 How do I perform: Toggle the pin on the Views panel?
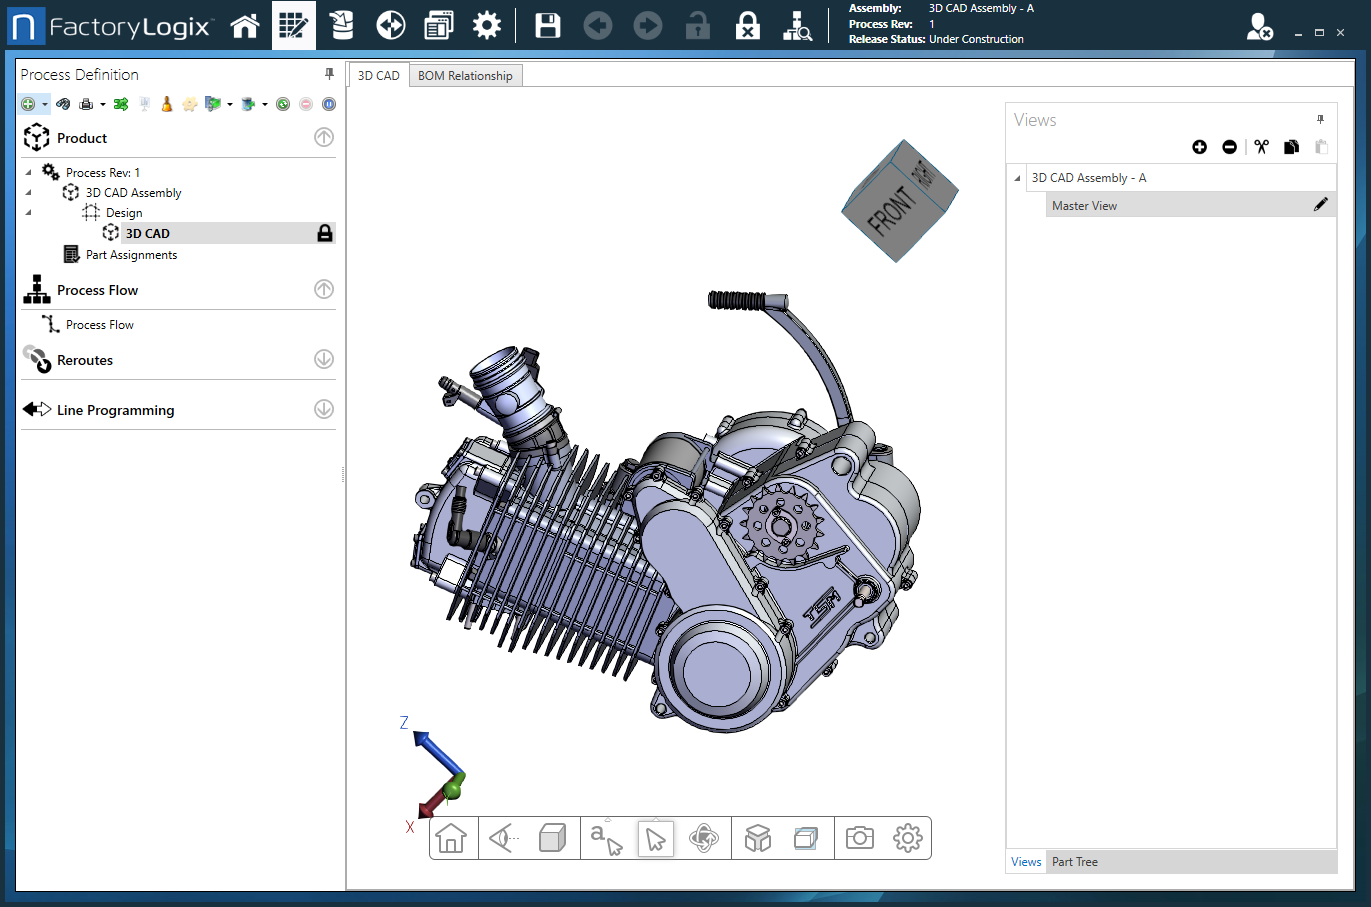1320,119
